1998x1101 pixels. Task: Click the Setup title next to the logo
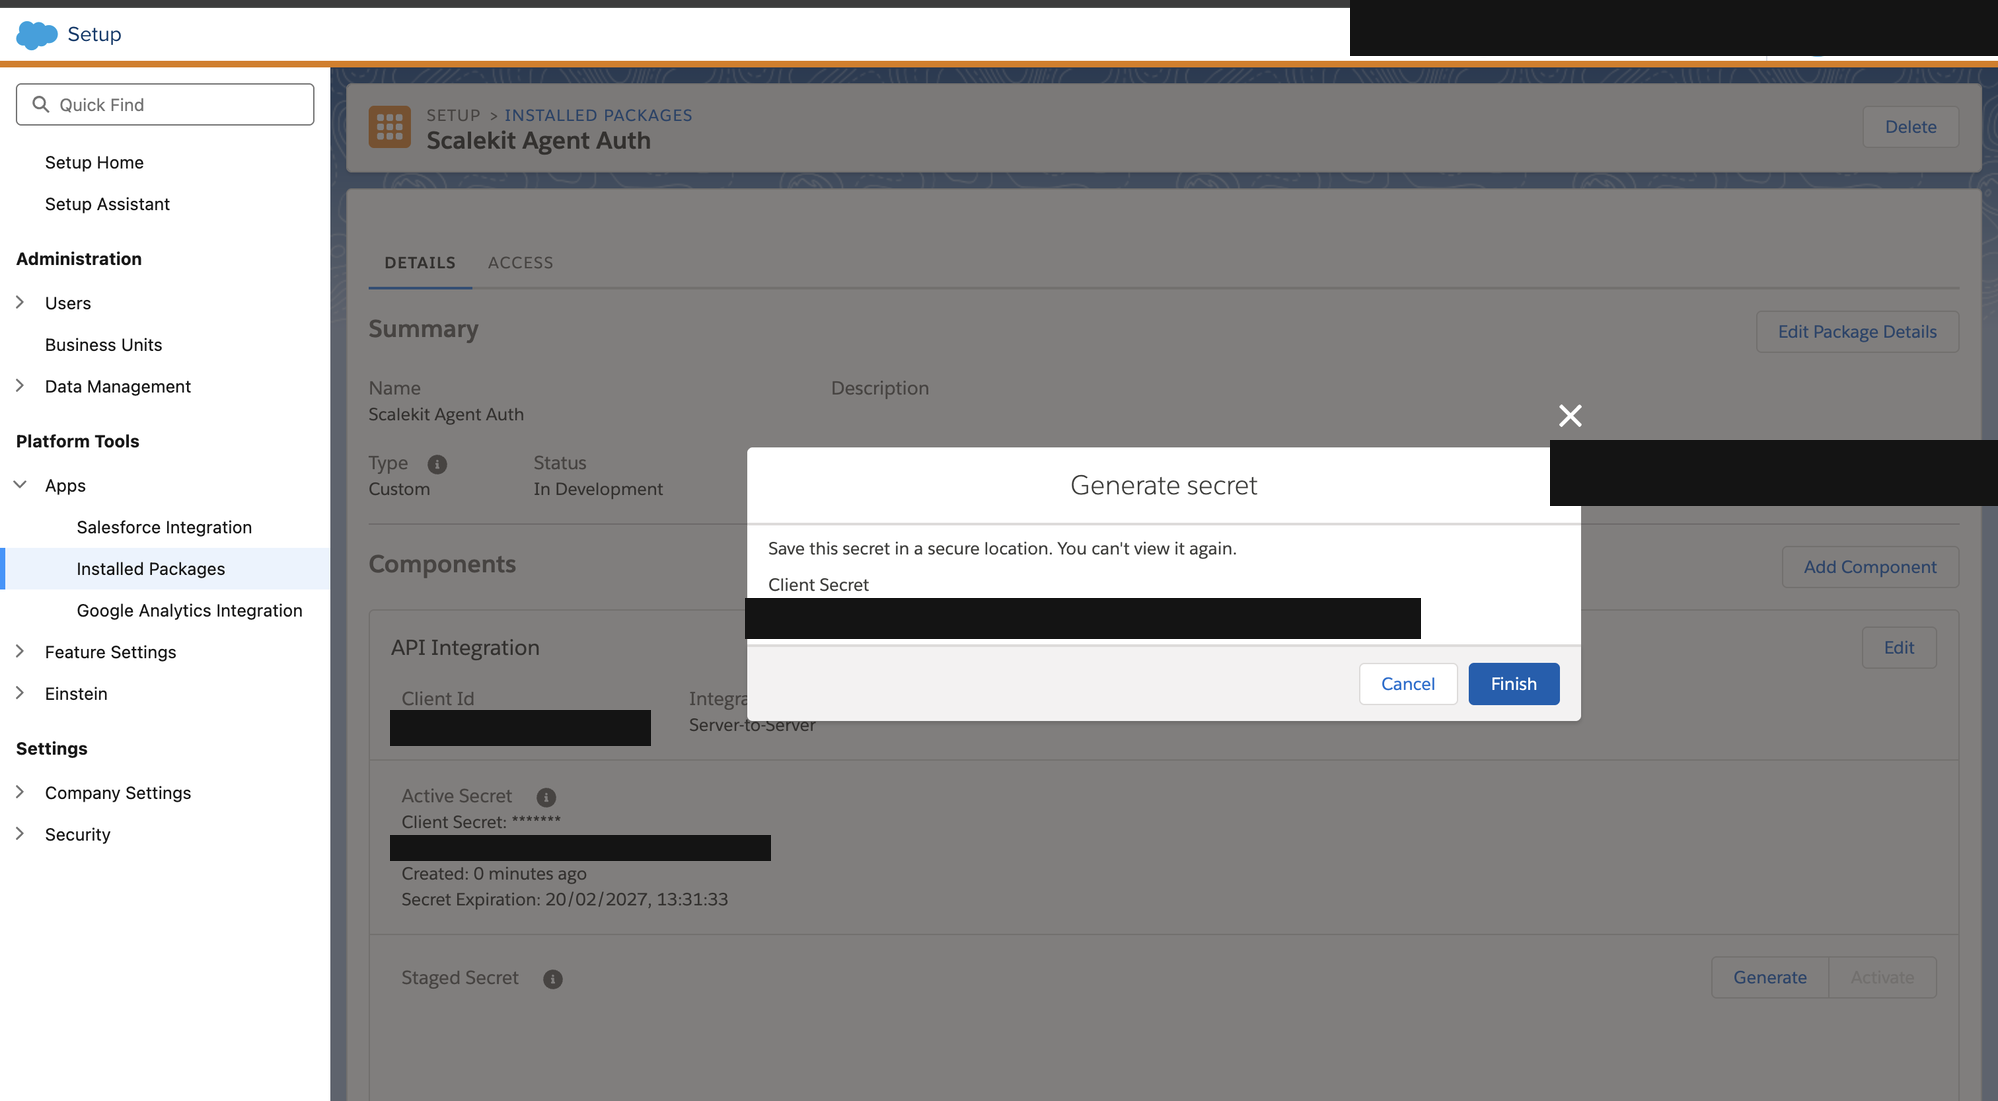click(x=94, y=34)
